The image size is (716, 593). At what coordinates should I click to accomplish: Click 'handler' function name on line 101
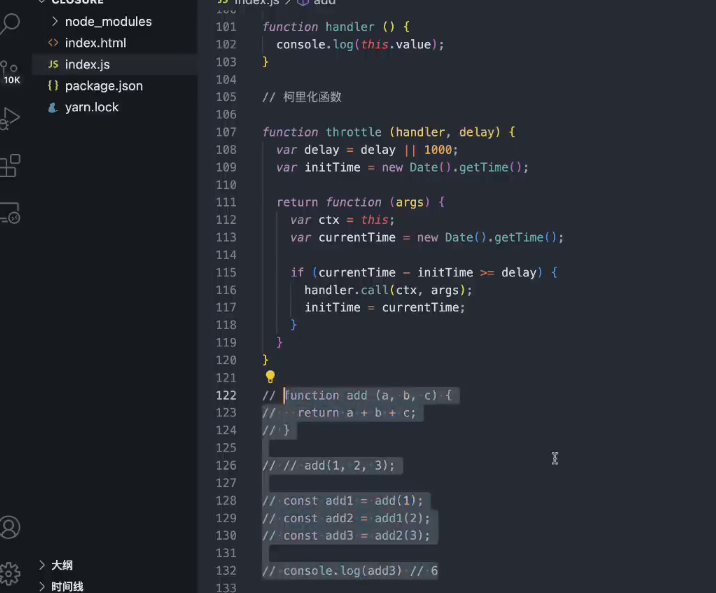tap(350, 27)
